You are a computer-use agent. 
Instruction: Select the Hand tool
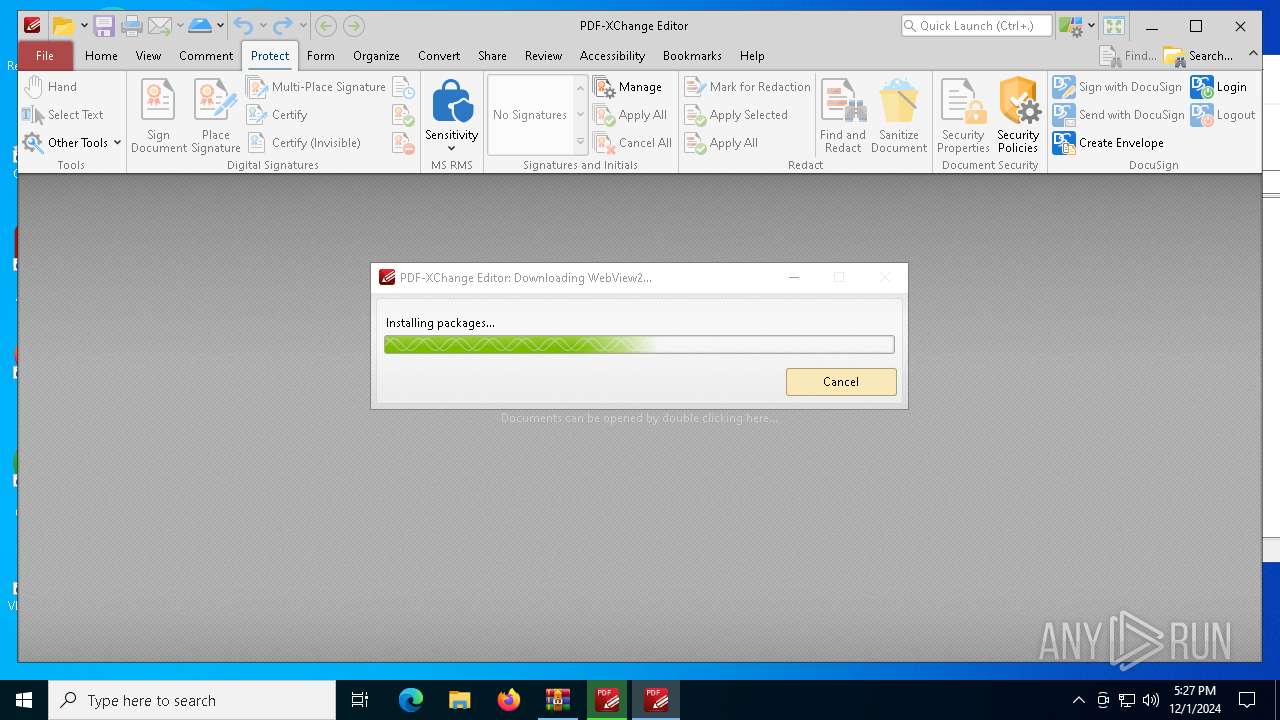pyautogui.click(x=51, y=87)
